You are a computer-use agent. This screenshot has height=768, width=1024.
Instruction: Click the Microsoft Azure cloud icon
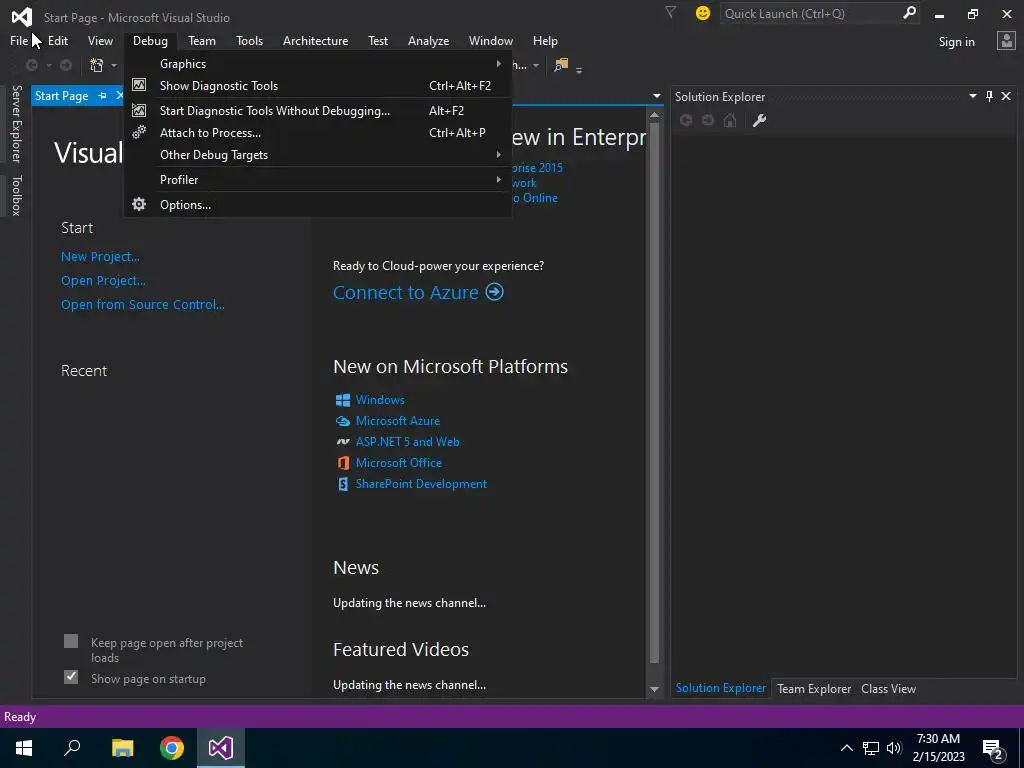coord(343,421)
